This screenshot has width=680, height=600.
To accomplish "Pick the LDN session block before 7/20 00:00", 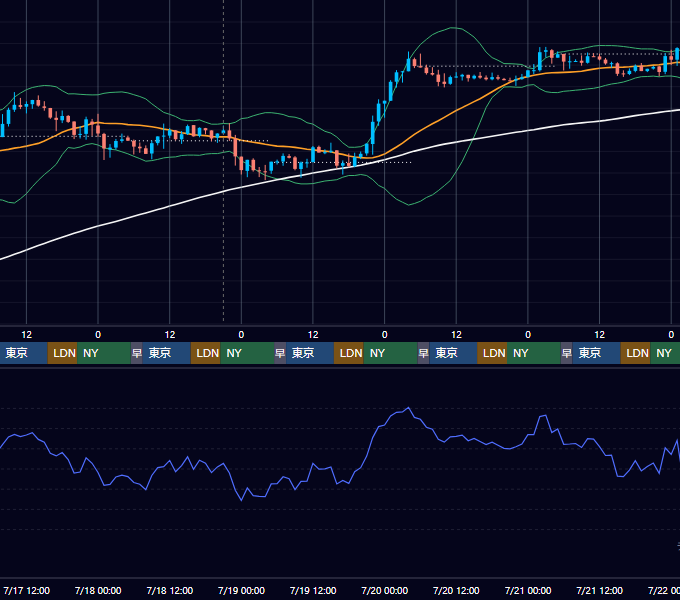I will coord(349,353).
